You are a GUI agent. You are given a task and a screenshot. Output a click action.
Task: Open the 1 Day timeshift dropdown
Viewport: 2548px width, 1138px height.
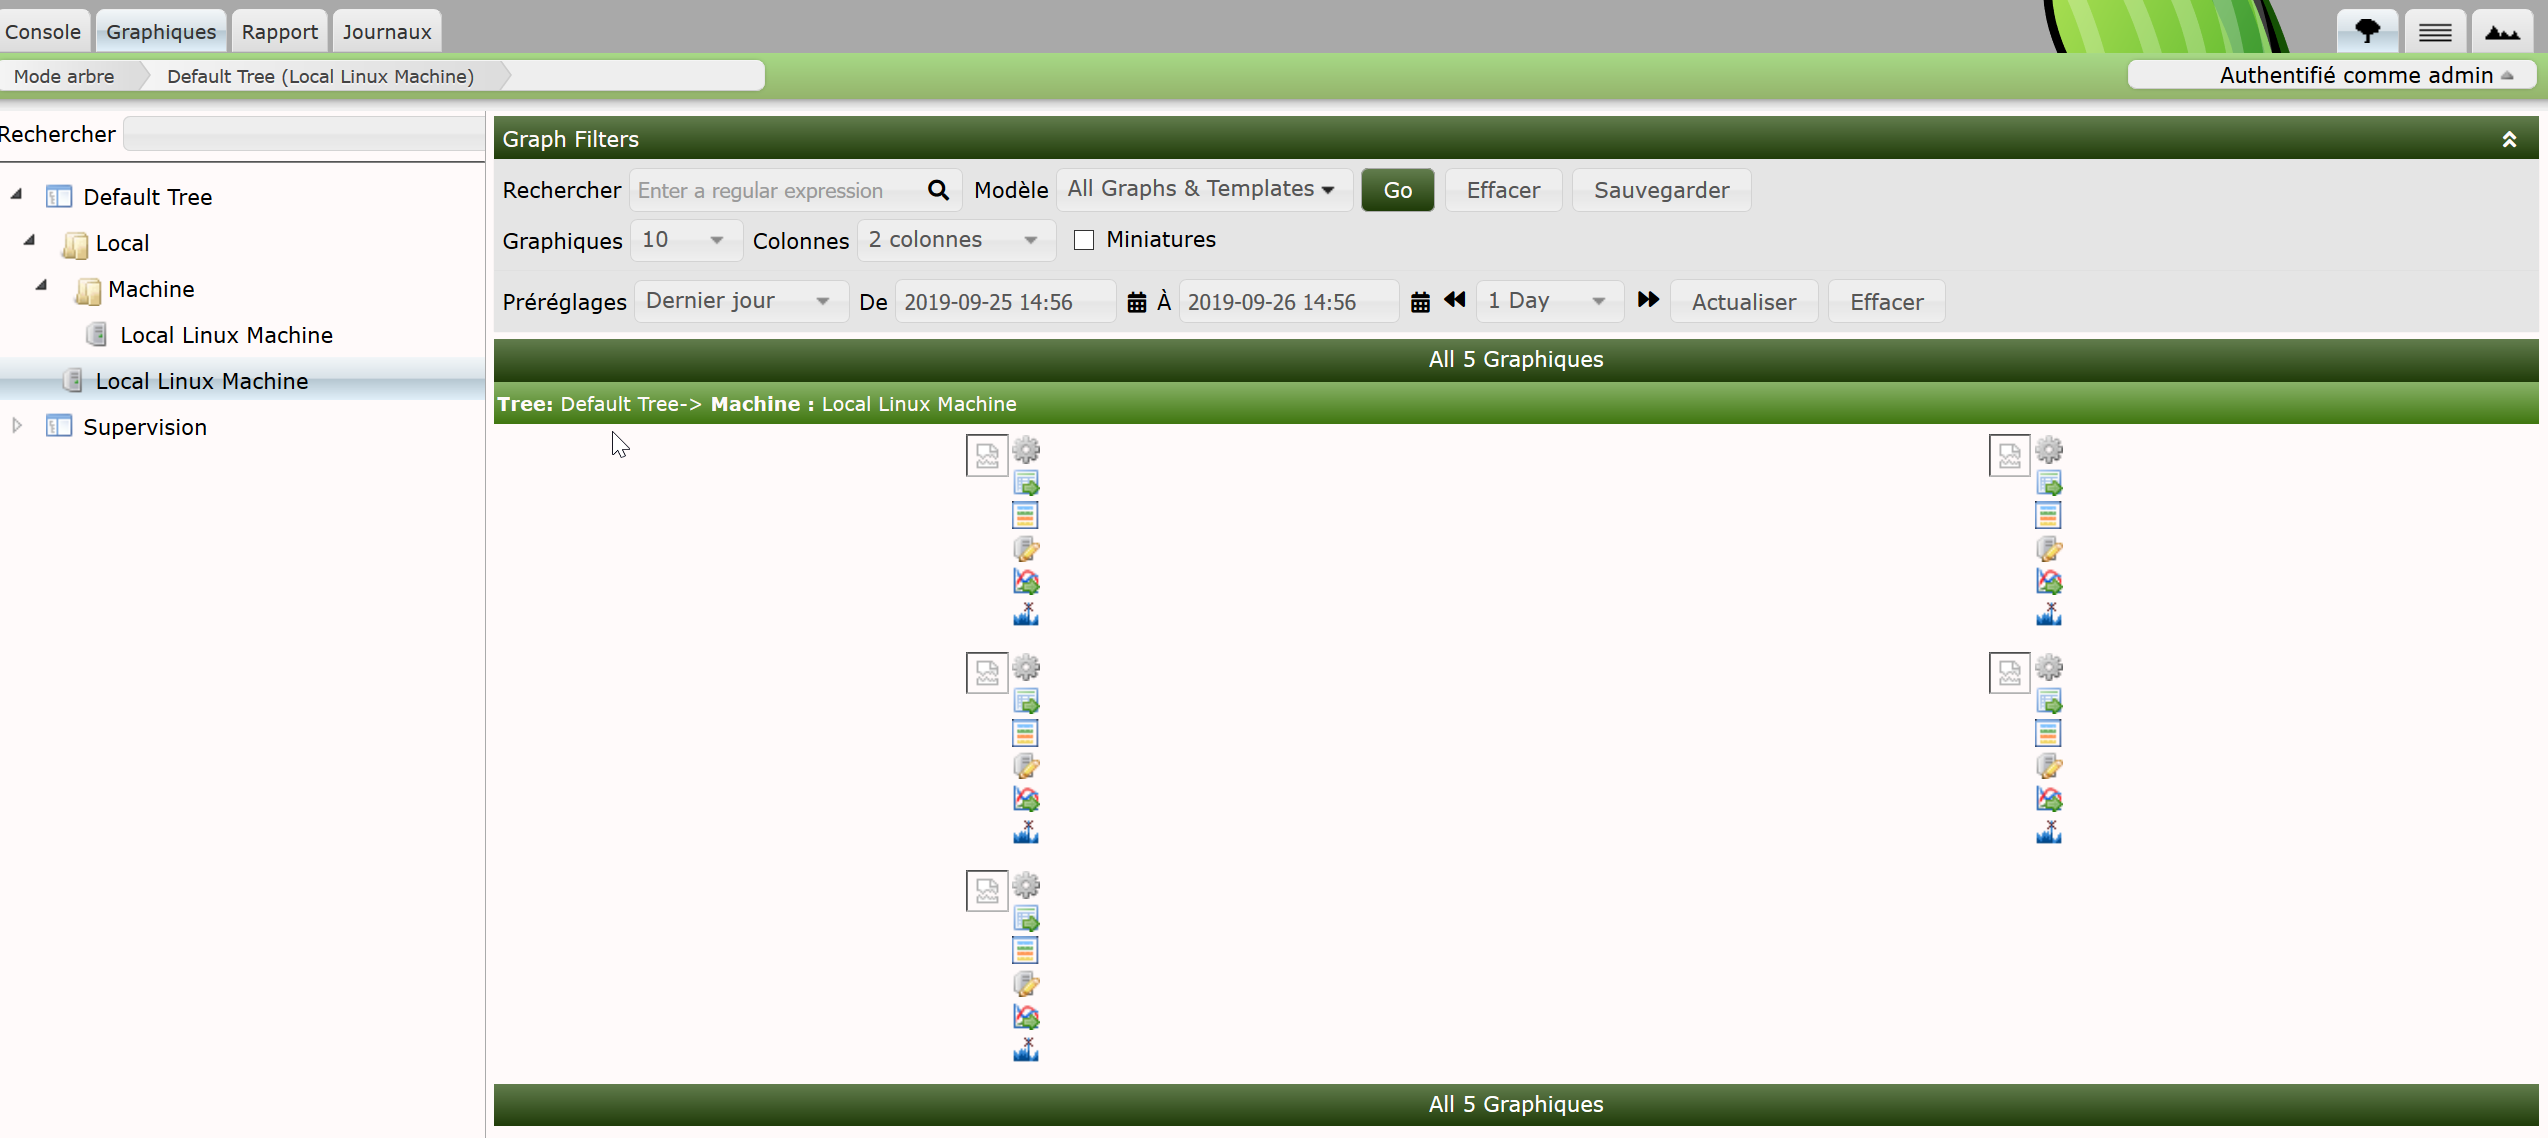click(1549, 301)
